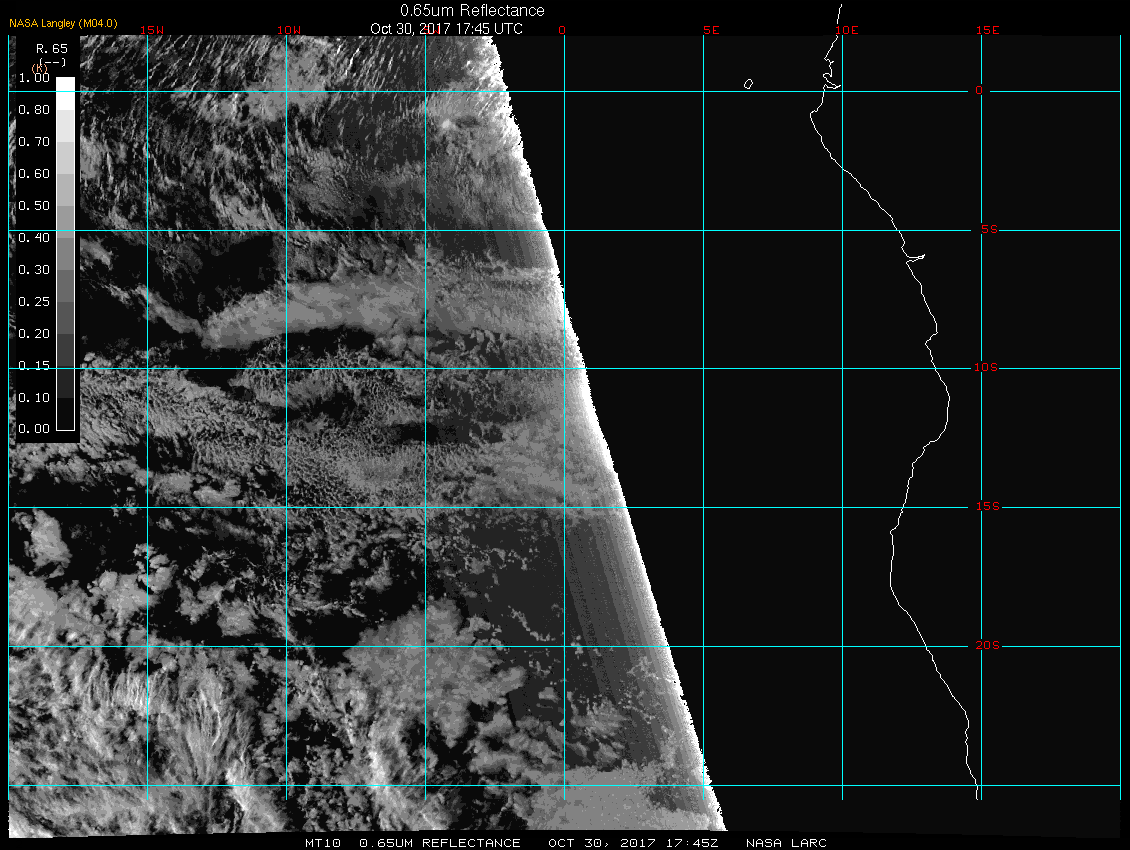
Task: Click the 0.20 value on the reflectance scale
Action: click(34, 334)
